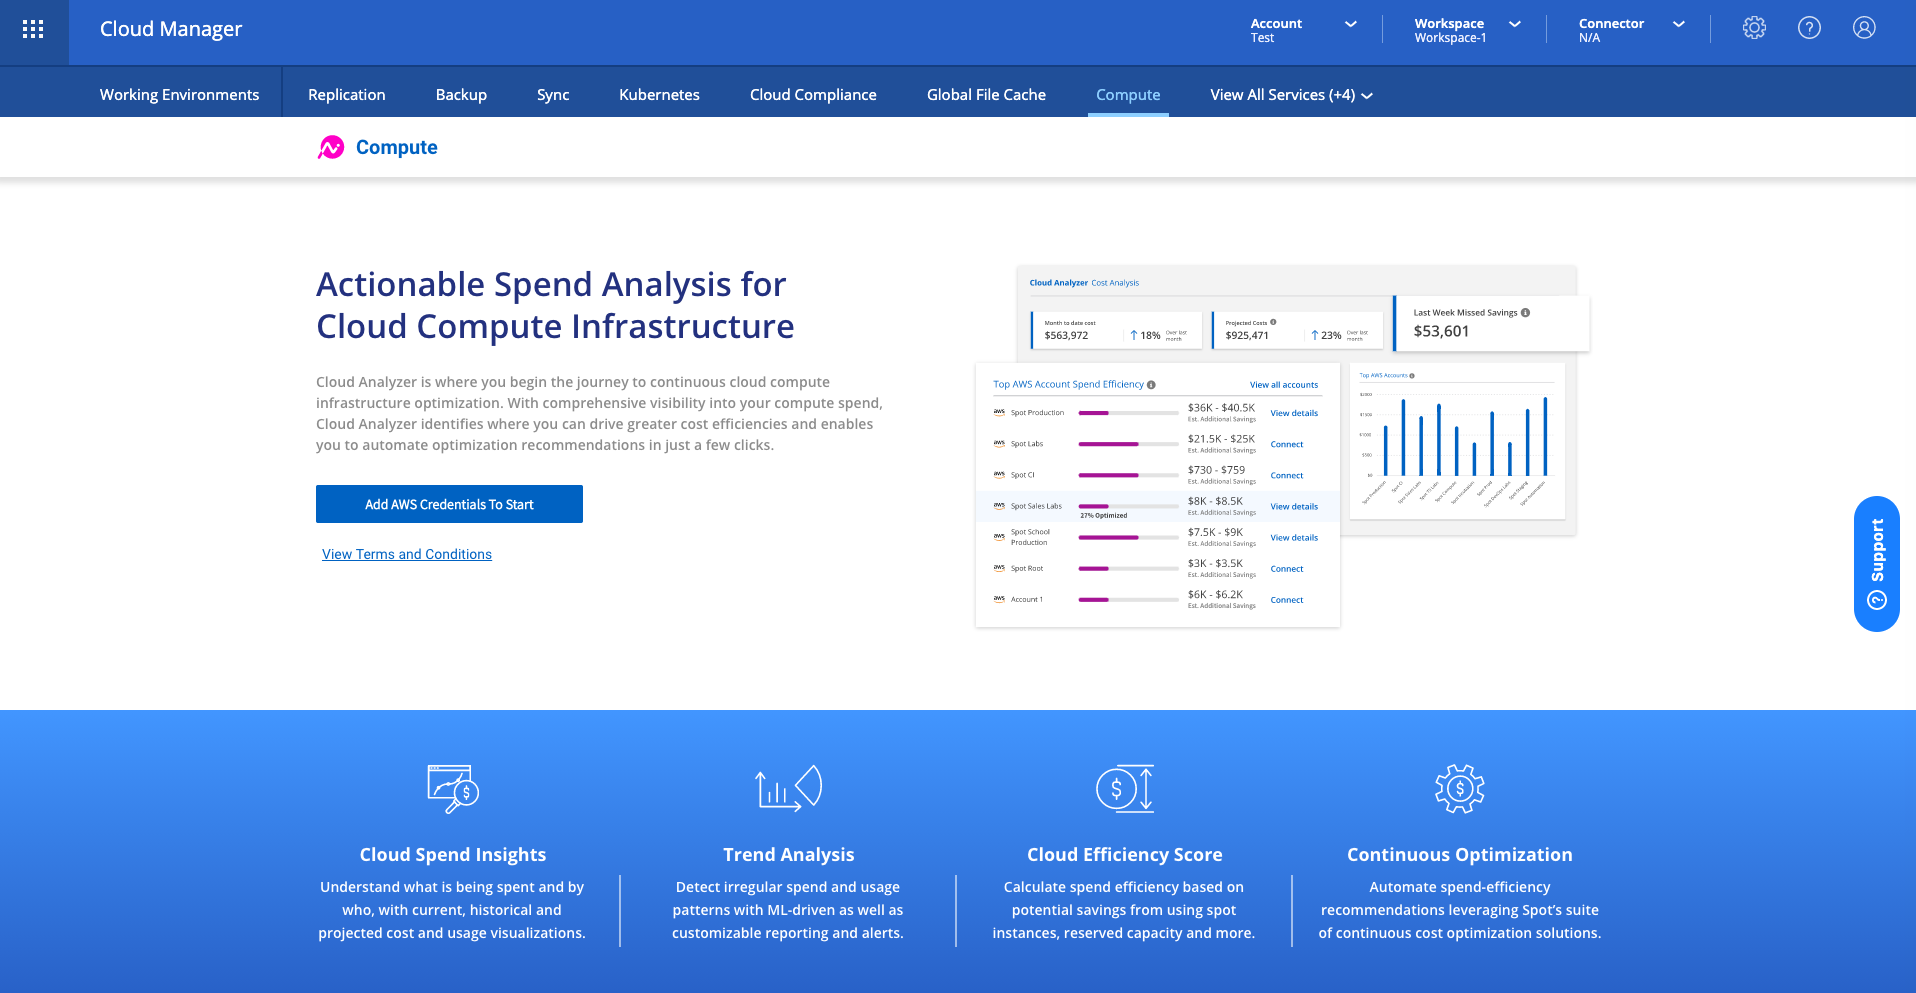Click the pink Compute logo icon
This screenshot has width=1916, height=993.
331,148
